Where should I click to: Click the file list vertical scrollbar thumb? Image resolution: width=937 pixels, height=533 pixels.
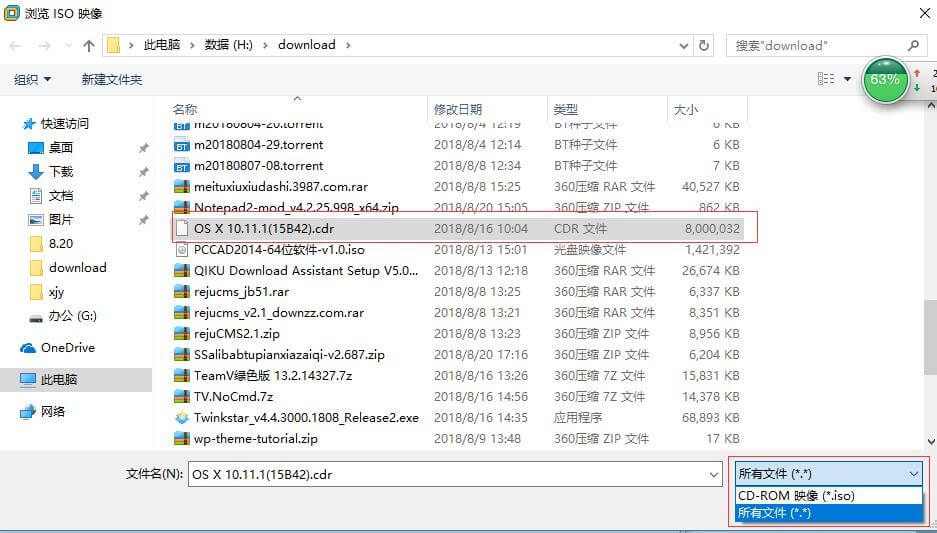(x=931, y=338)
